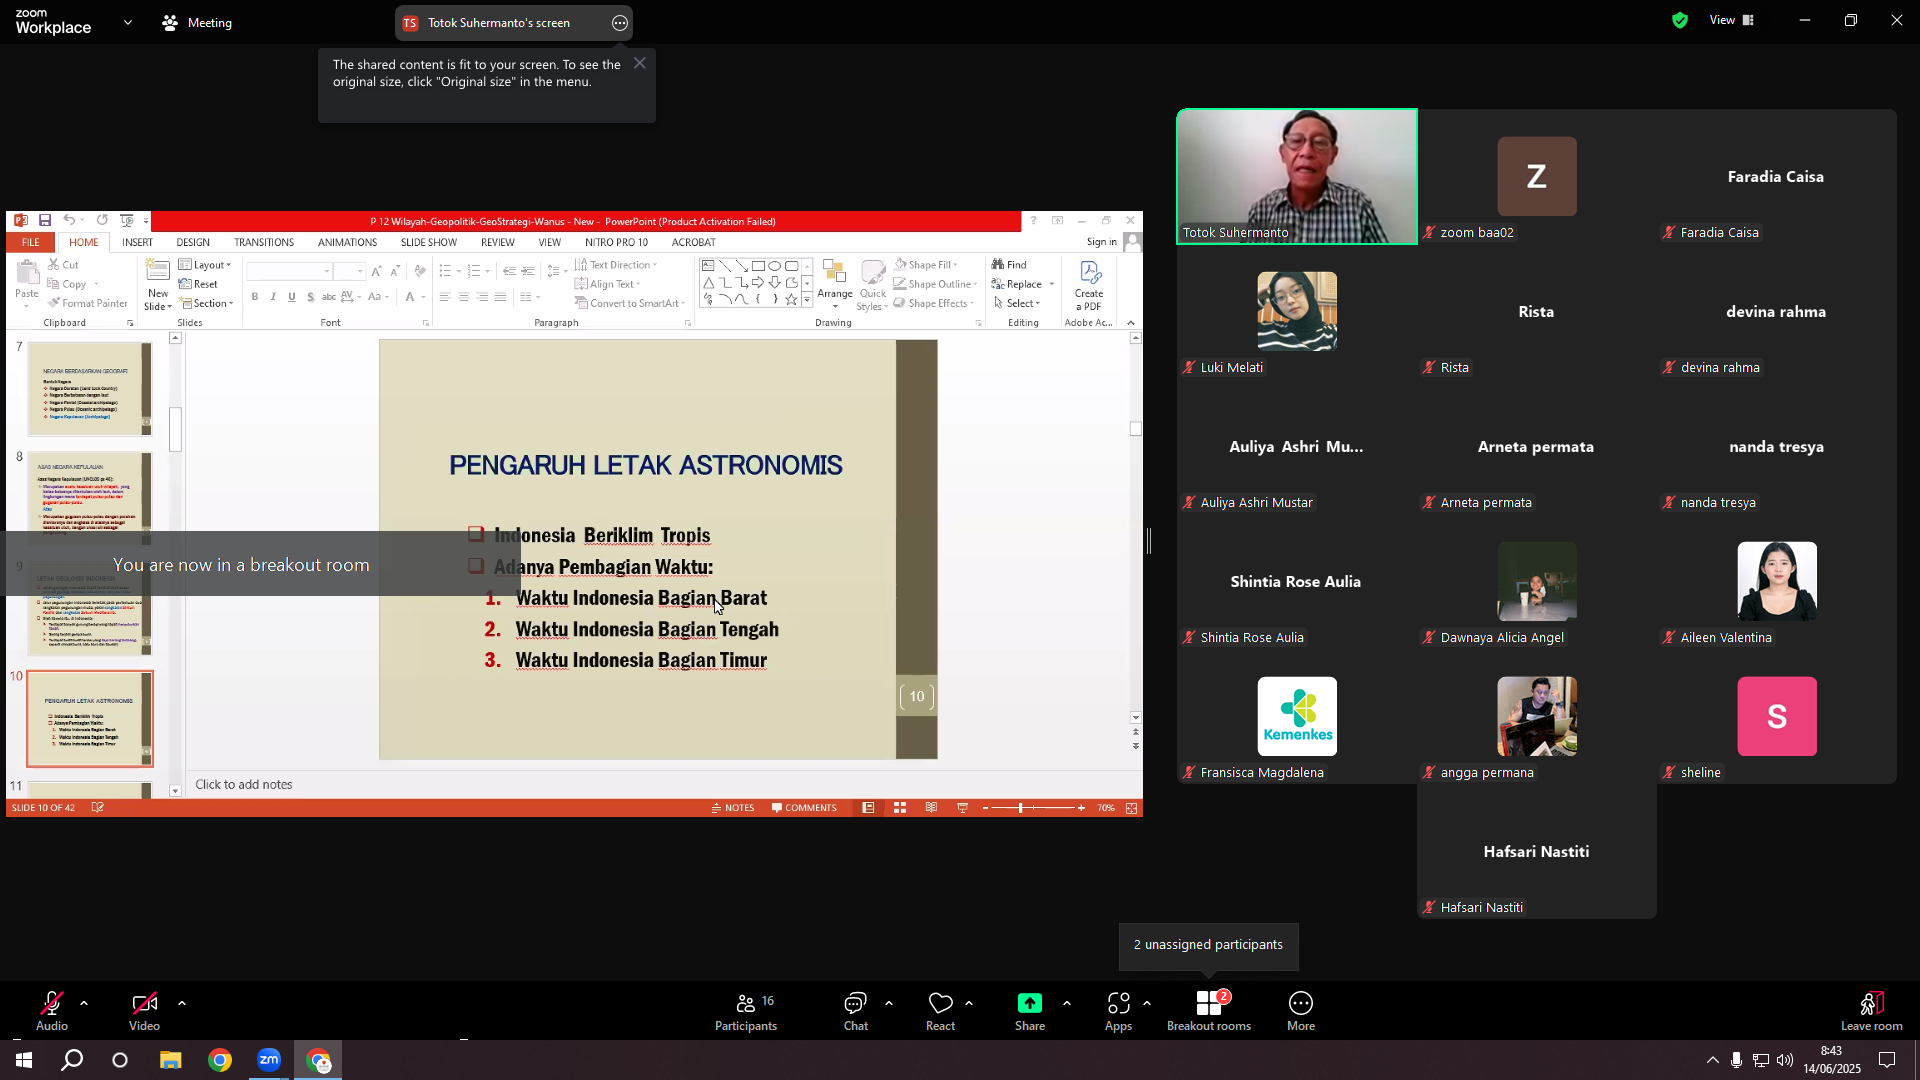Switch to the TRANSITIONS ribbon tab
This screenshot has height=1080, width=1920.
(x=264, y=242)
